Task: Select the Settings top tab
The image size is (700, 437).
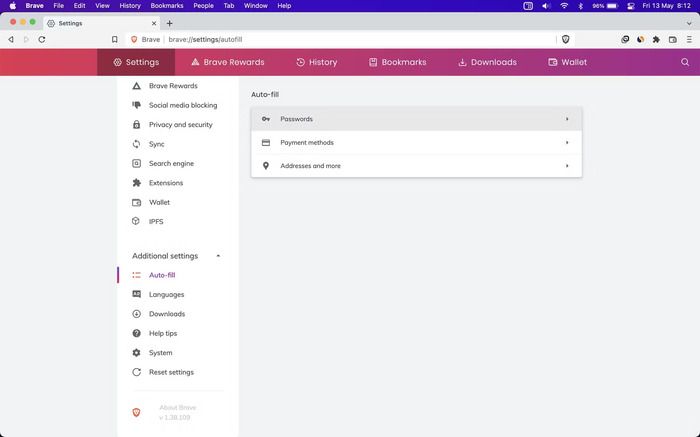Action: click(x=136, y=62)
